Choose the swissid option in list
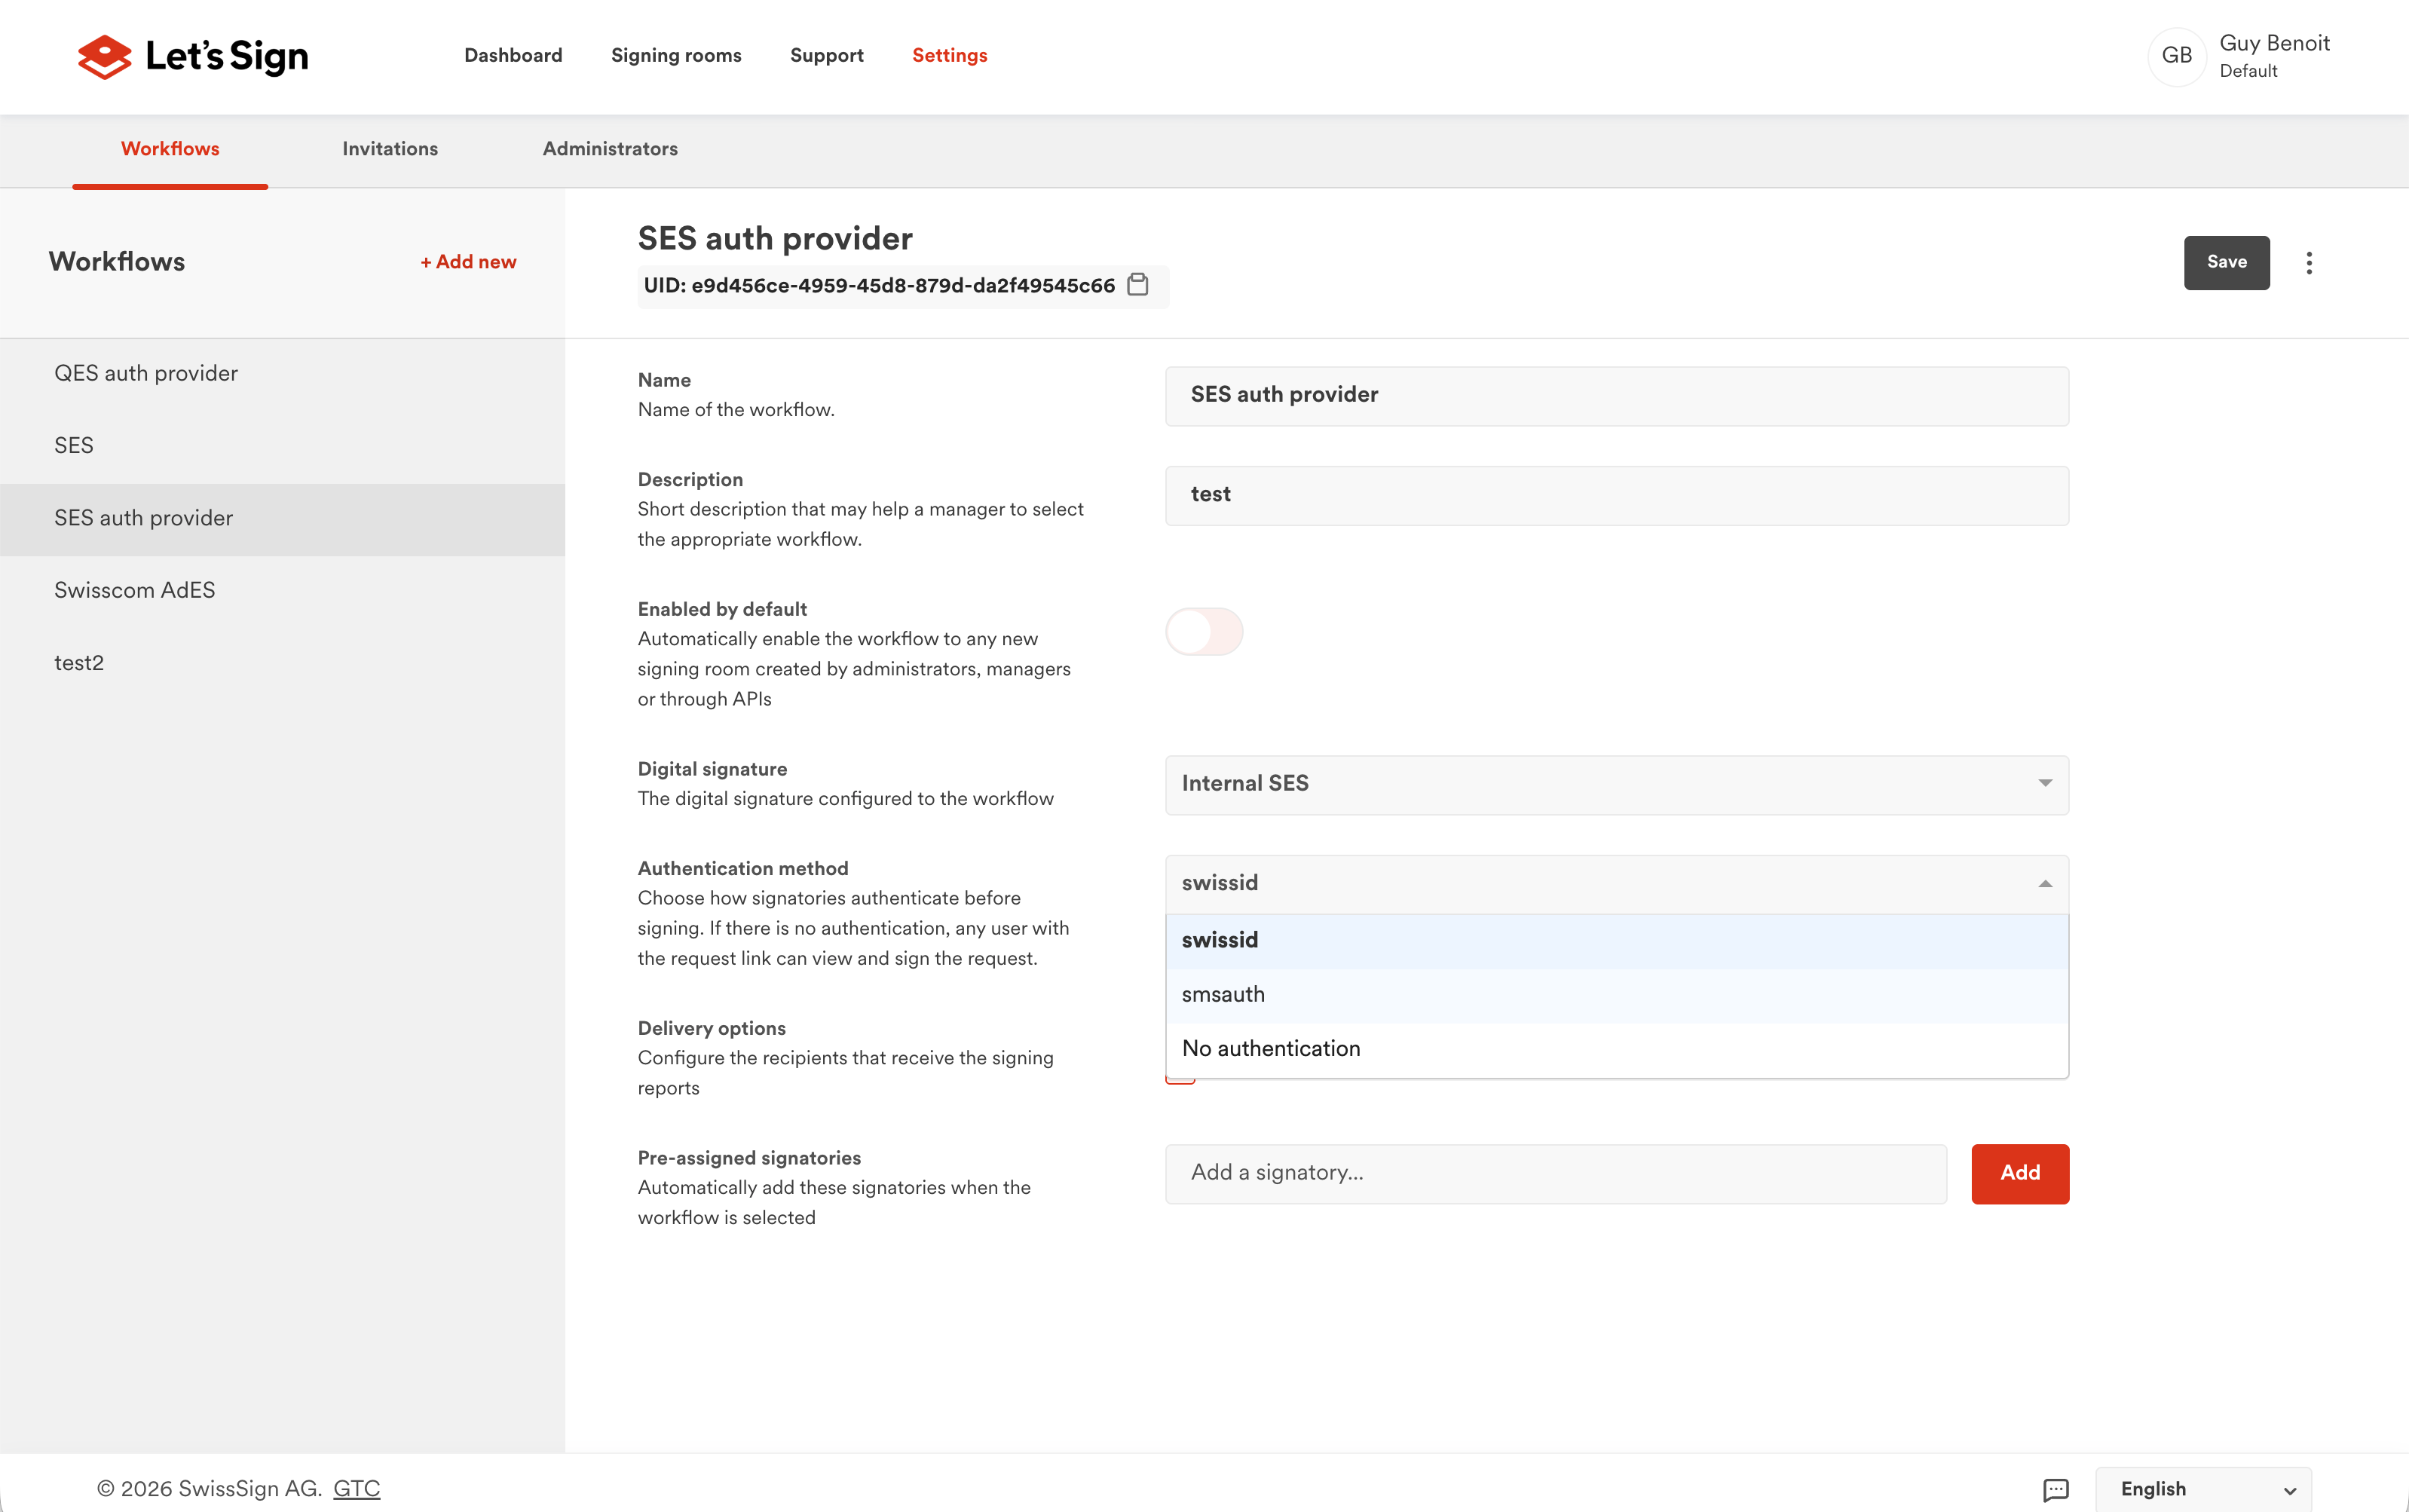Viewport: 2409px width, 1512px height. pyautogui.click(x=1616, y=941)
